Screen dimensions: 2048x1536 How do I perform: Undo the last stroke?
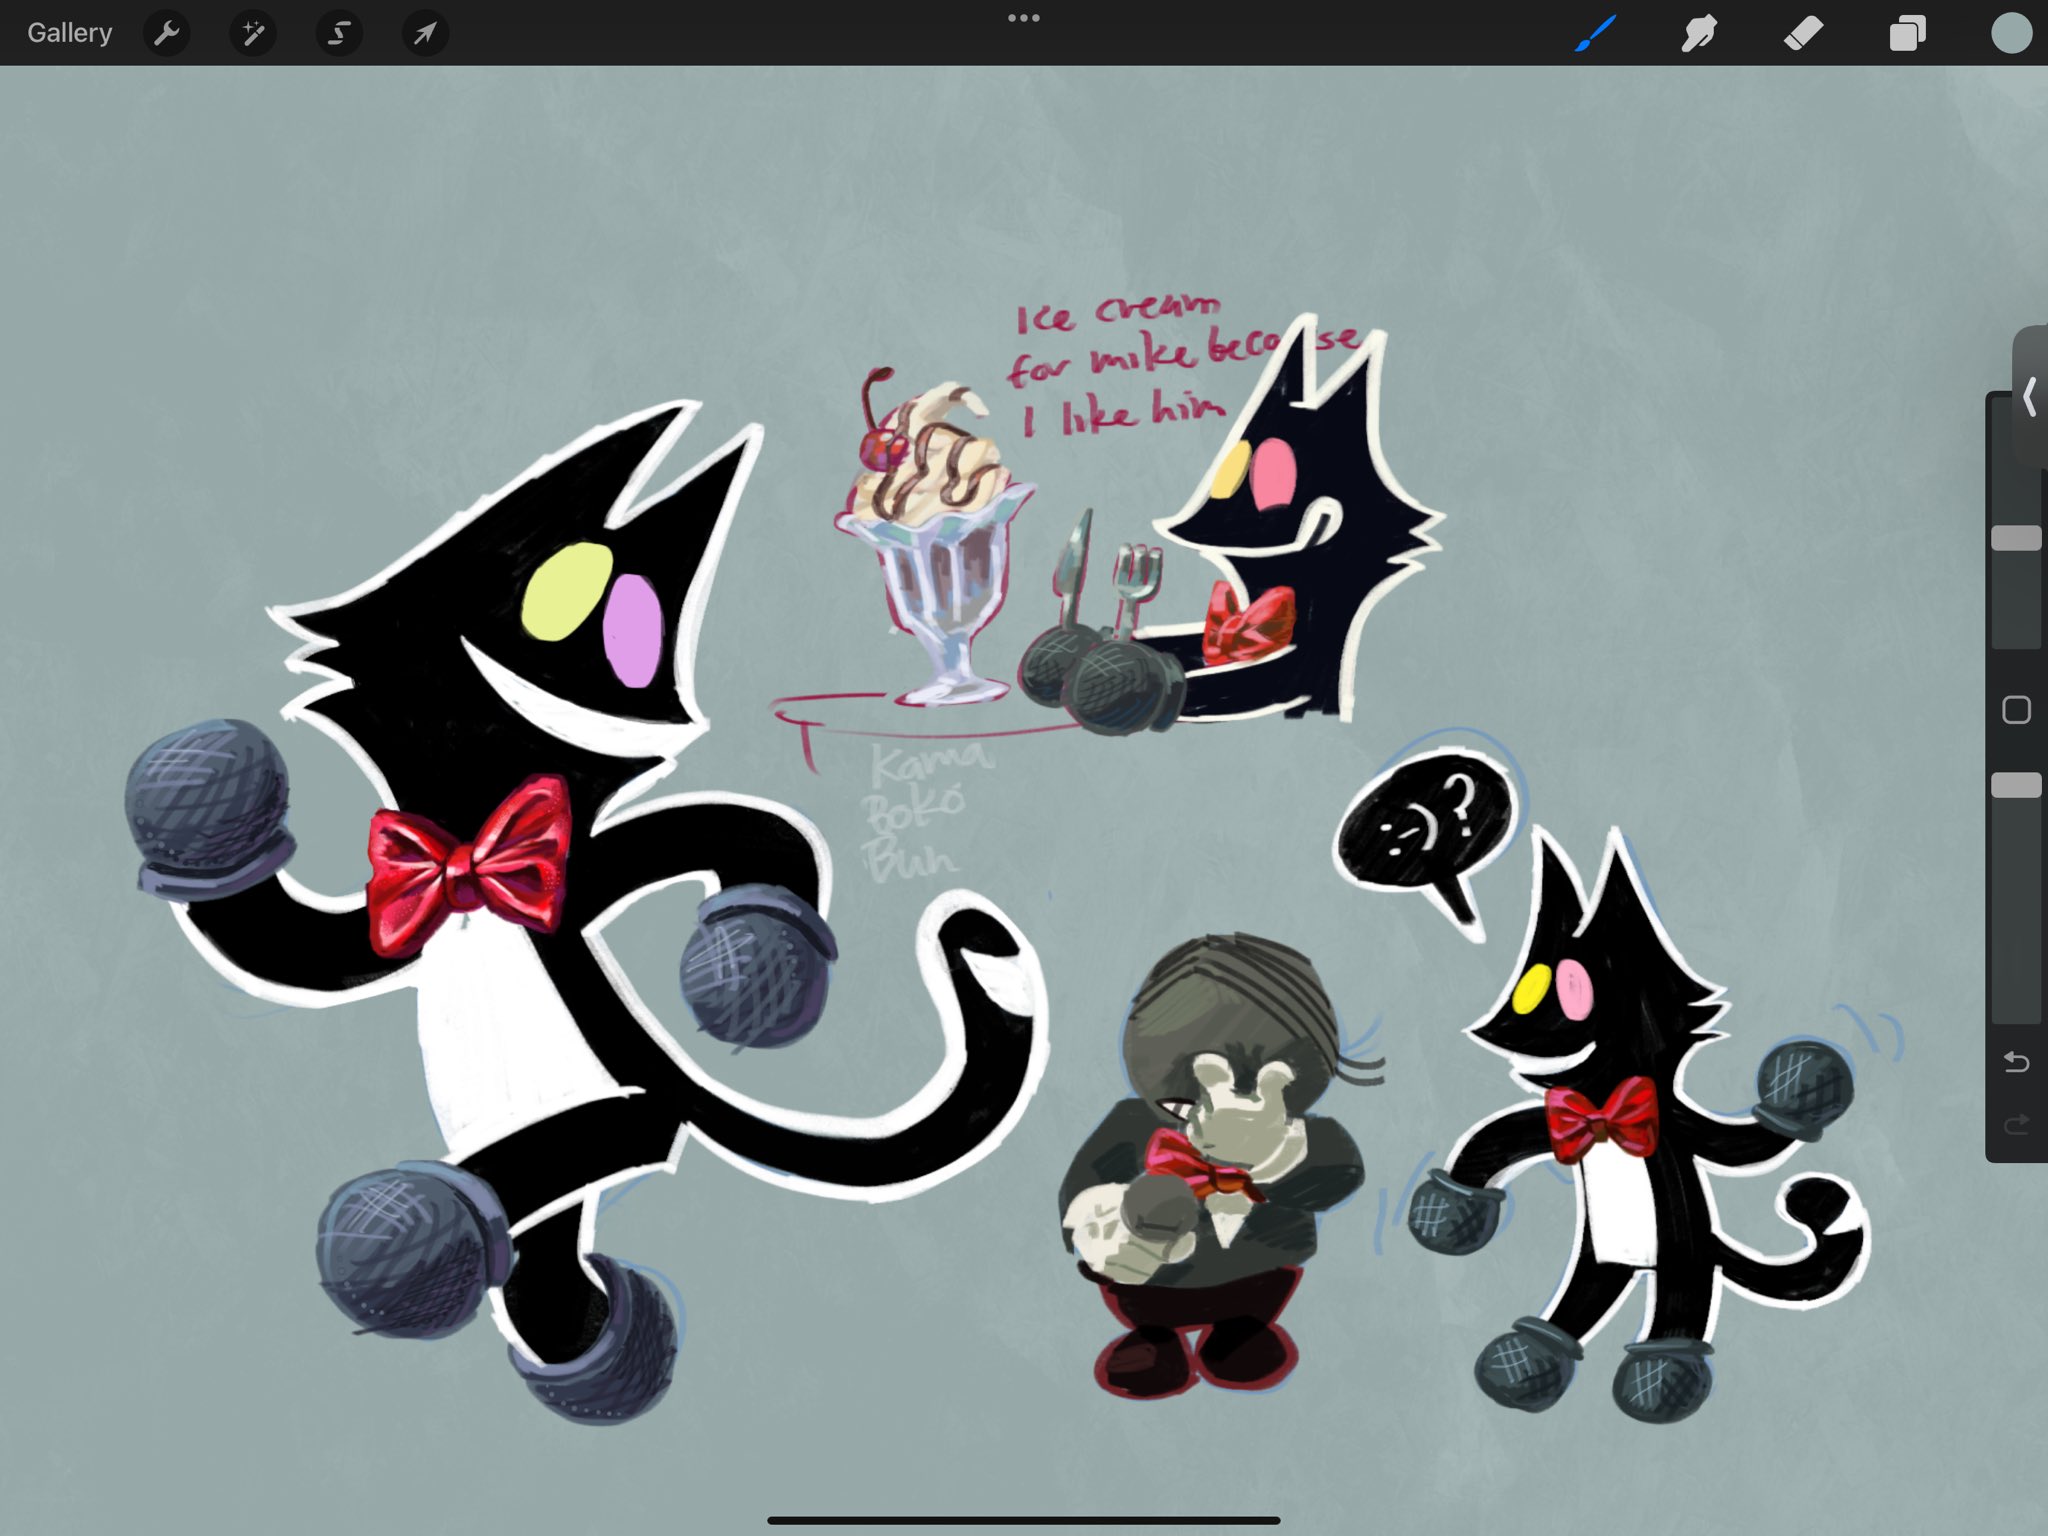[x=2016, y=1062]
